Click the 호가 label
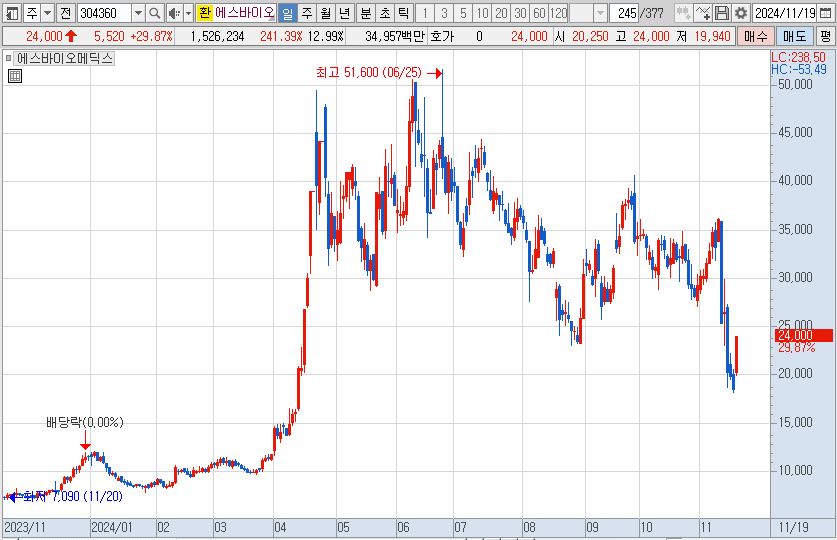 coord(442,36)
